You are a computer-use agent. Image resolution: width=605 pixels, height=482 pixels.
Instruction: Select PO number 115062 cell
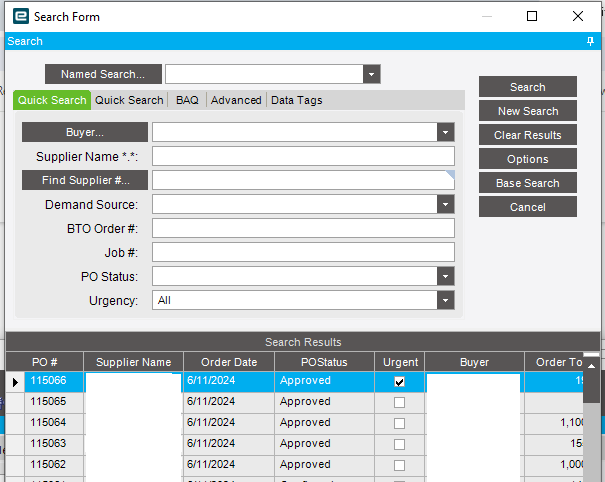pyautogui.click(x=54, y=465)
